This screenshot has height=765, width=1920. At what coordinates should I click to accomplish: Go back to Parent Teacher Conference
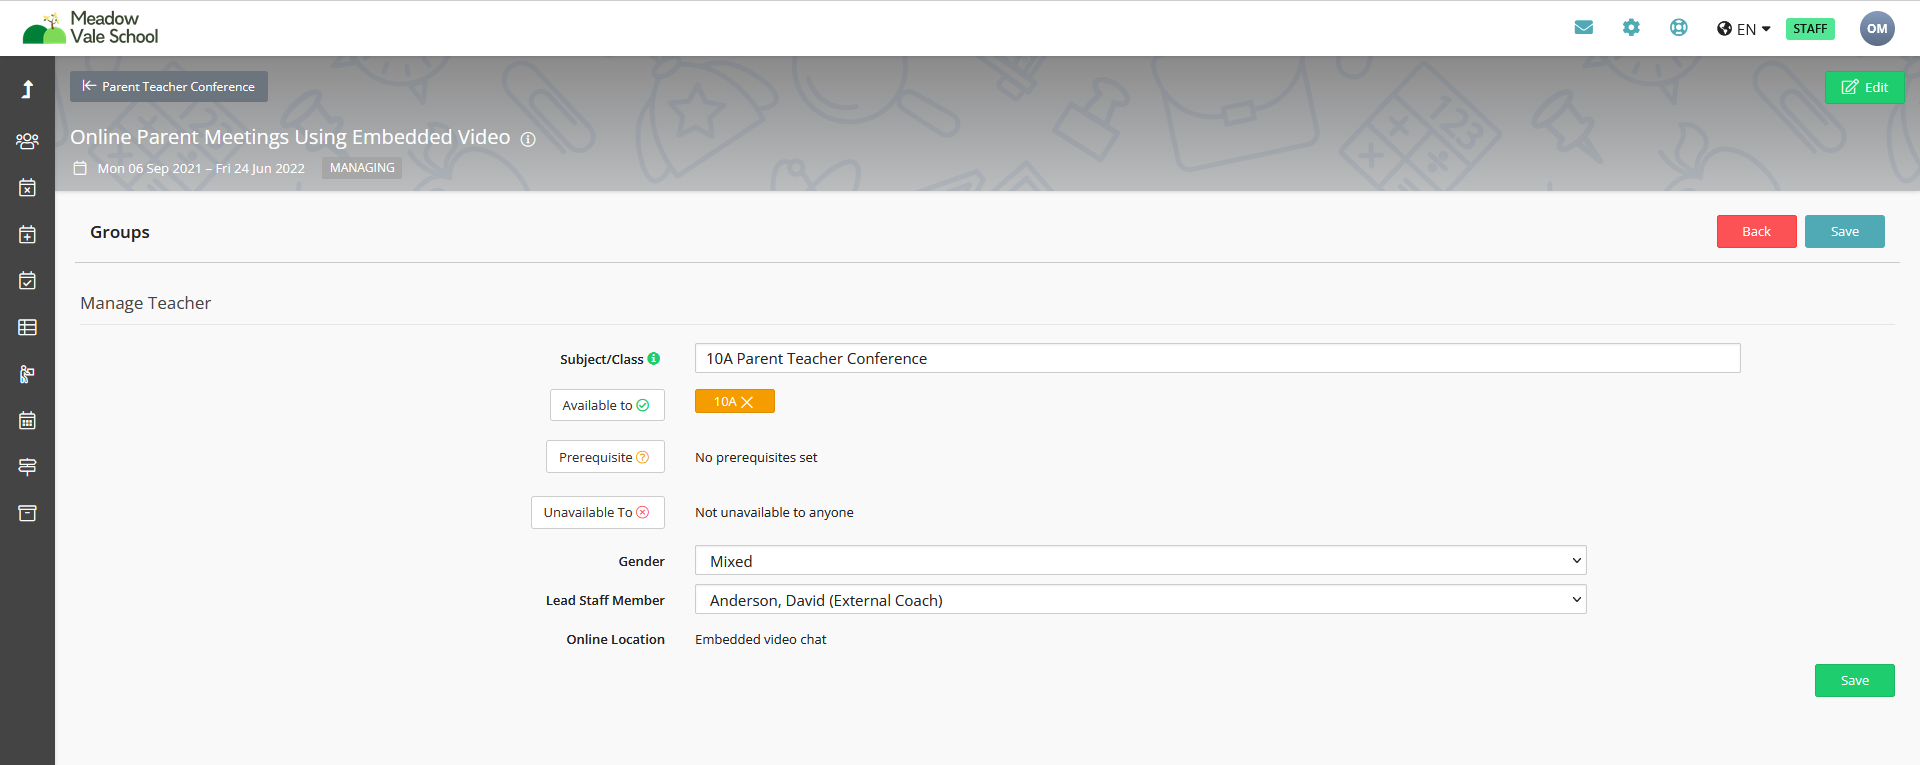[168, 87]
